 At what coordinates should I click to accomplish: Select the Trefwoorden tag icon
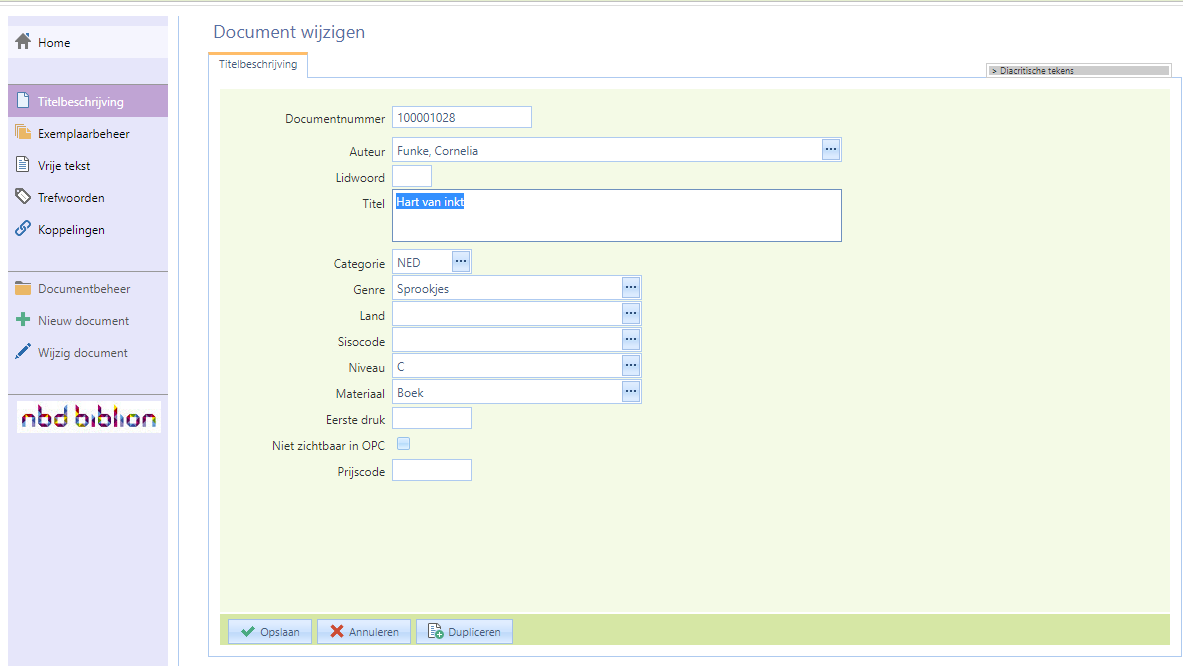(x=23, y=197)
